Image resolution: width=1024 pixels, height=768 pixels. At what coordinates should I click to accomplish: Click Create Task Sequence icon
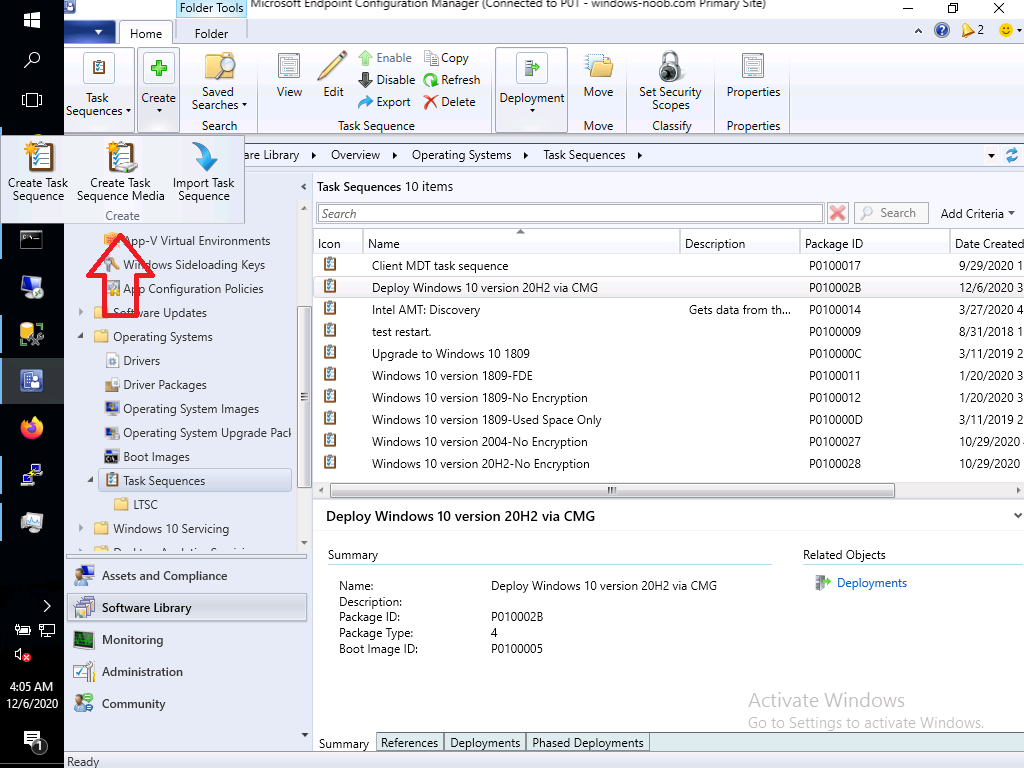pyautogui.click(x=38, y=172)
